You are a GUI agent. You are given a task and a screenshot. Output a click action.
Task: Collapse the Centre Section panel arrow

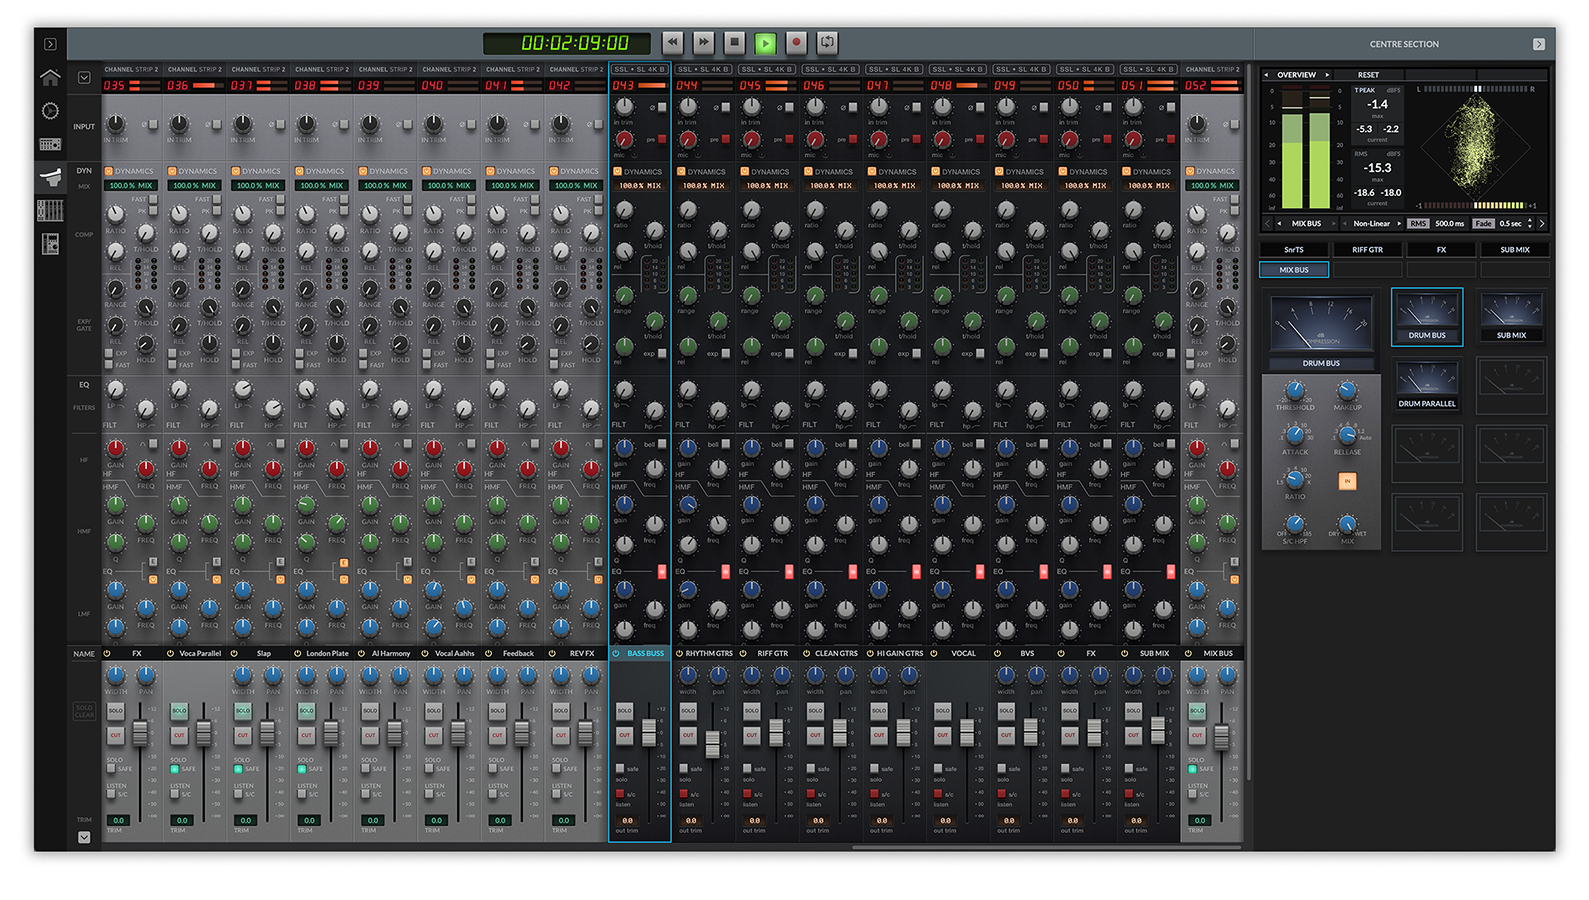coord(1539,44)
